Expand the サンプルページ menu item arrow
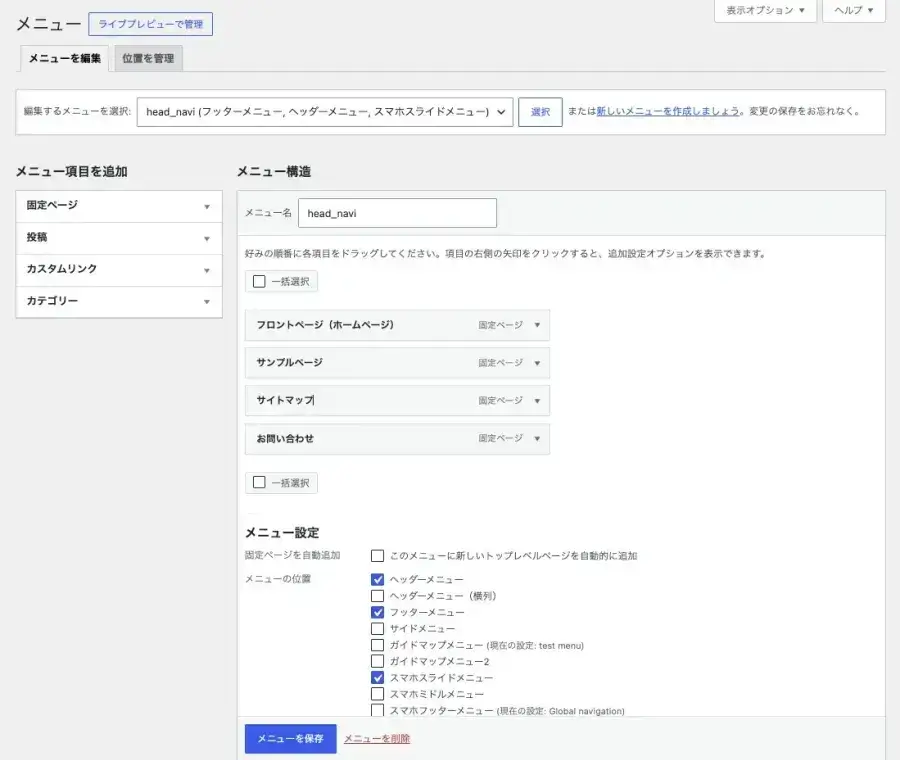 [x=537, y=363]
